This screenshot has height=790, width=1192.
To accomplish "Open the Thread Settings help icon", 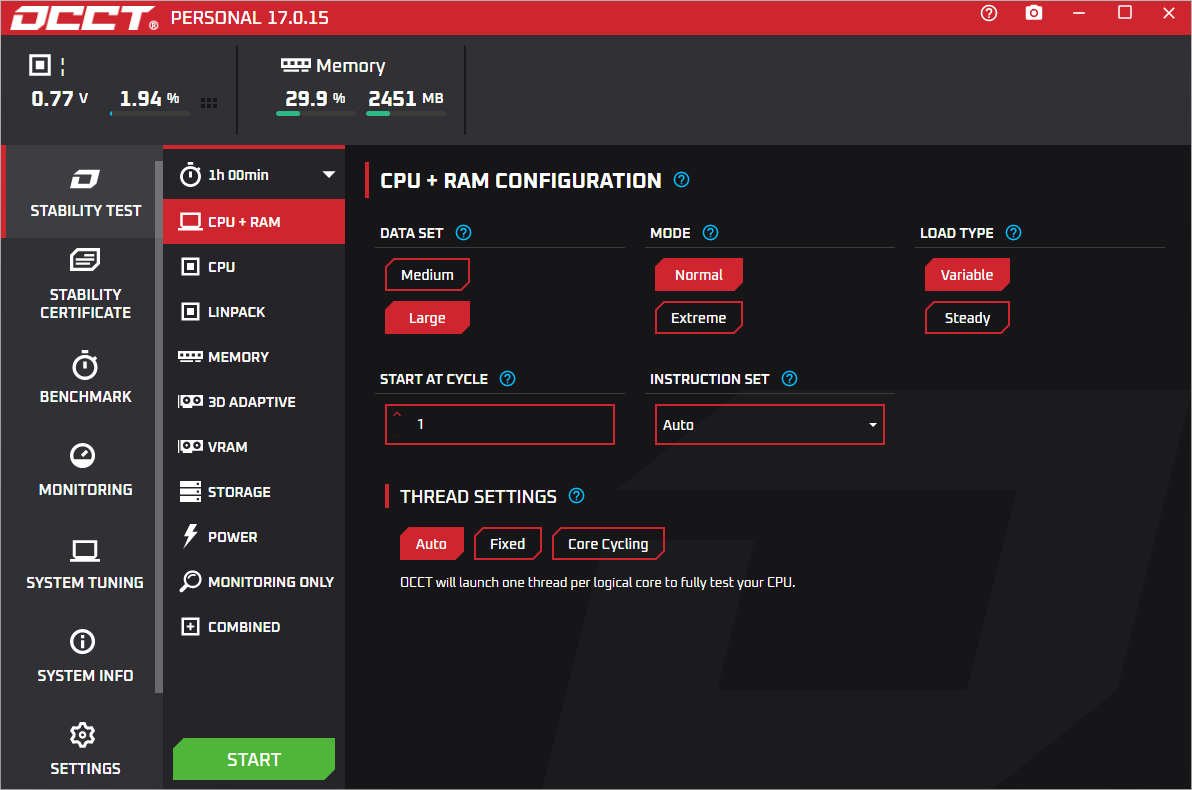I will pos(576,496).
